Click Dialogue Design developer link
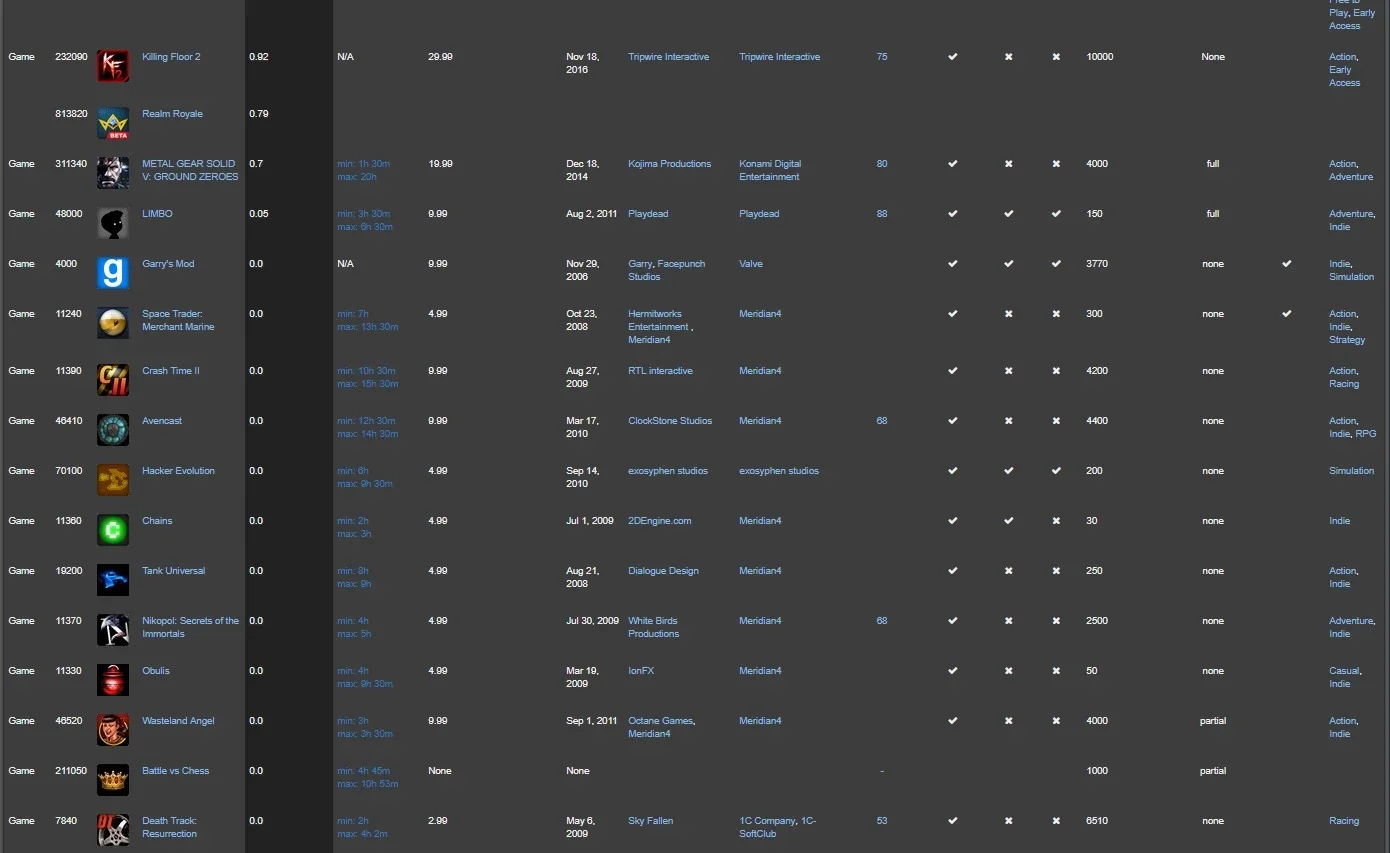Viewport: 1390px width, 853px height. (x=663, y=571)
